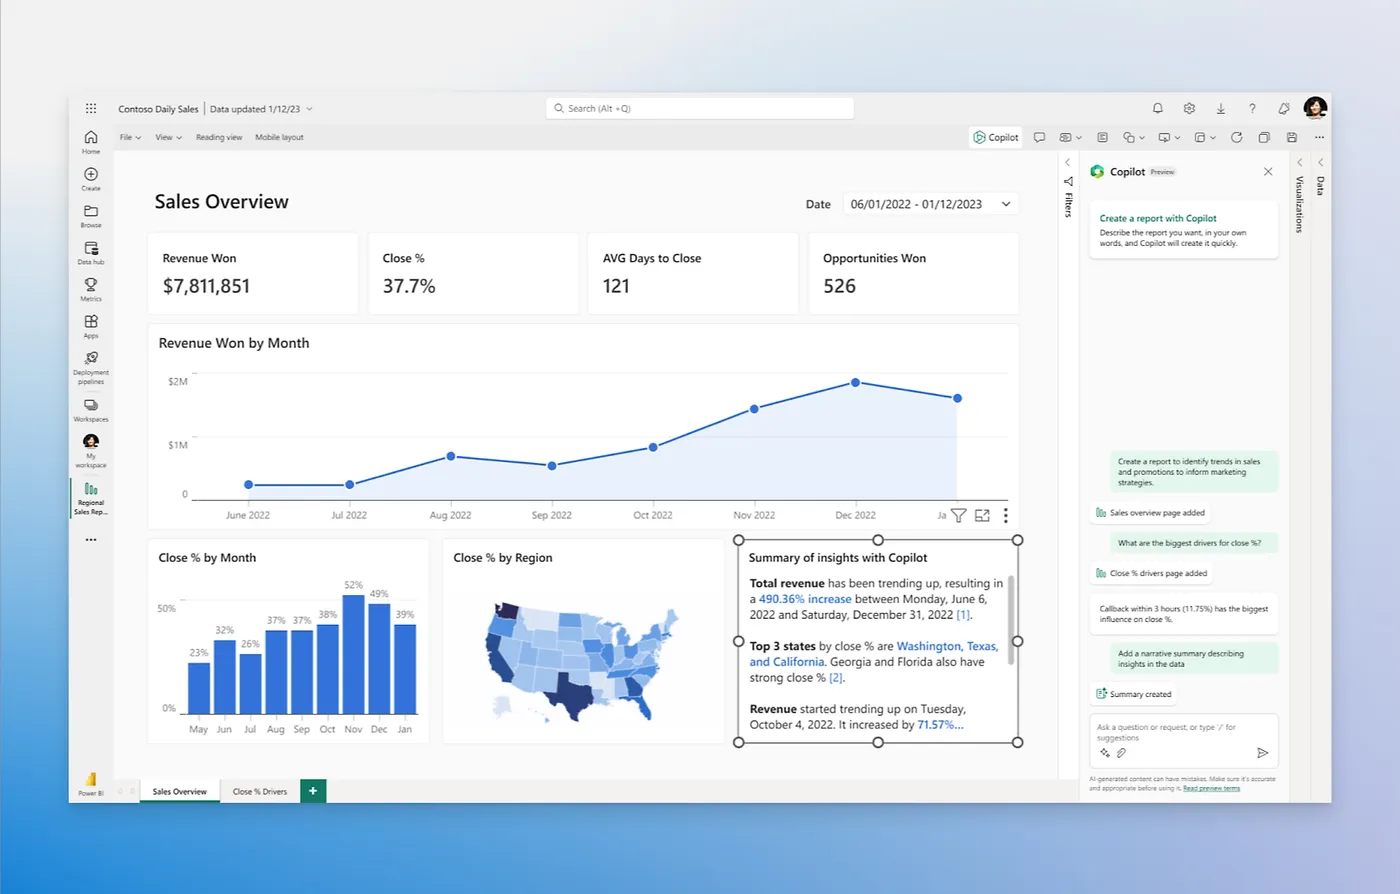Open the Copilot toolbar button
Image resolution: width=1400 pixels, height=894 pixels.
tap(996, 137)
